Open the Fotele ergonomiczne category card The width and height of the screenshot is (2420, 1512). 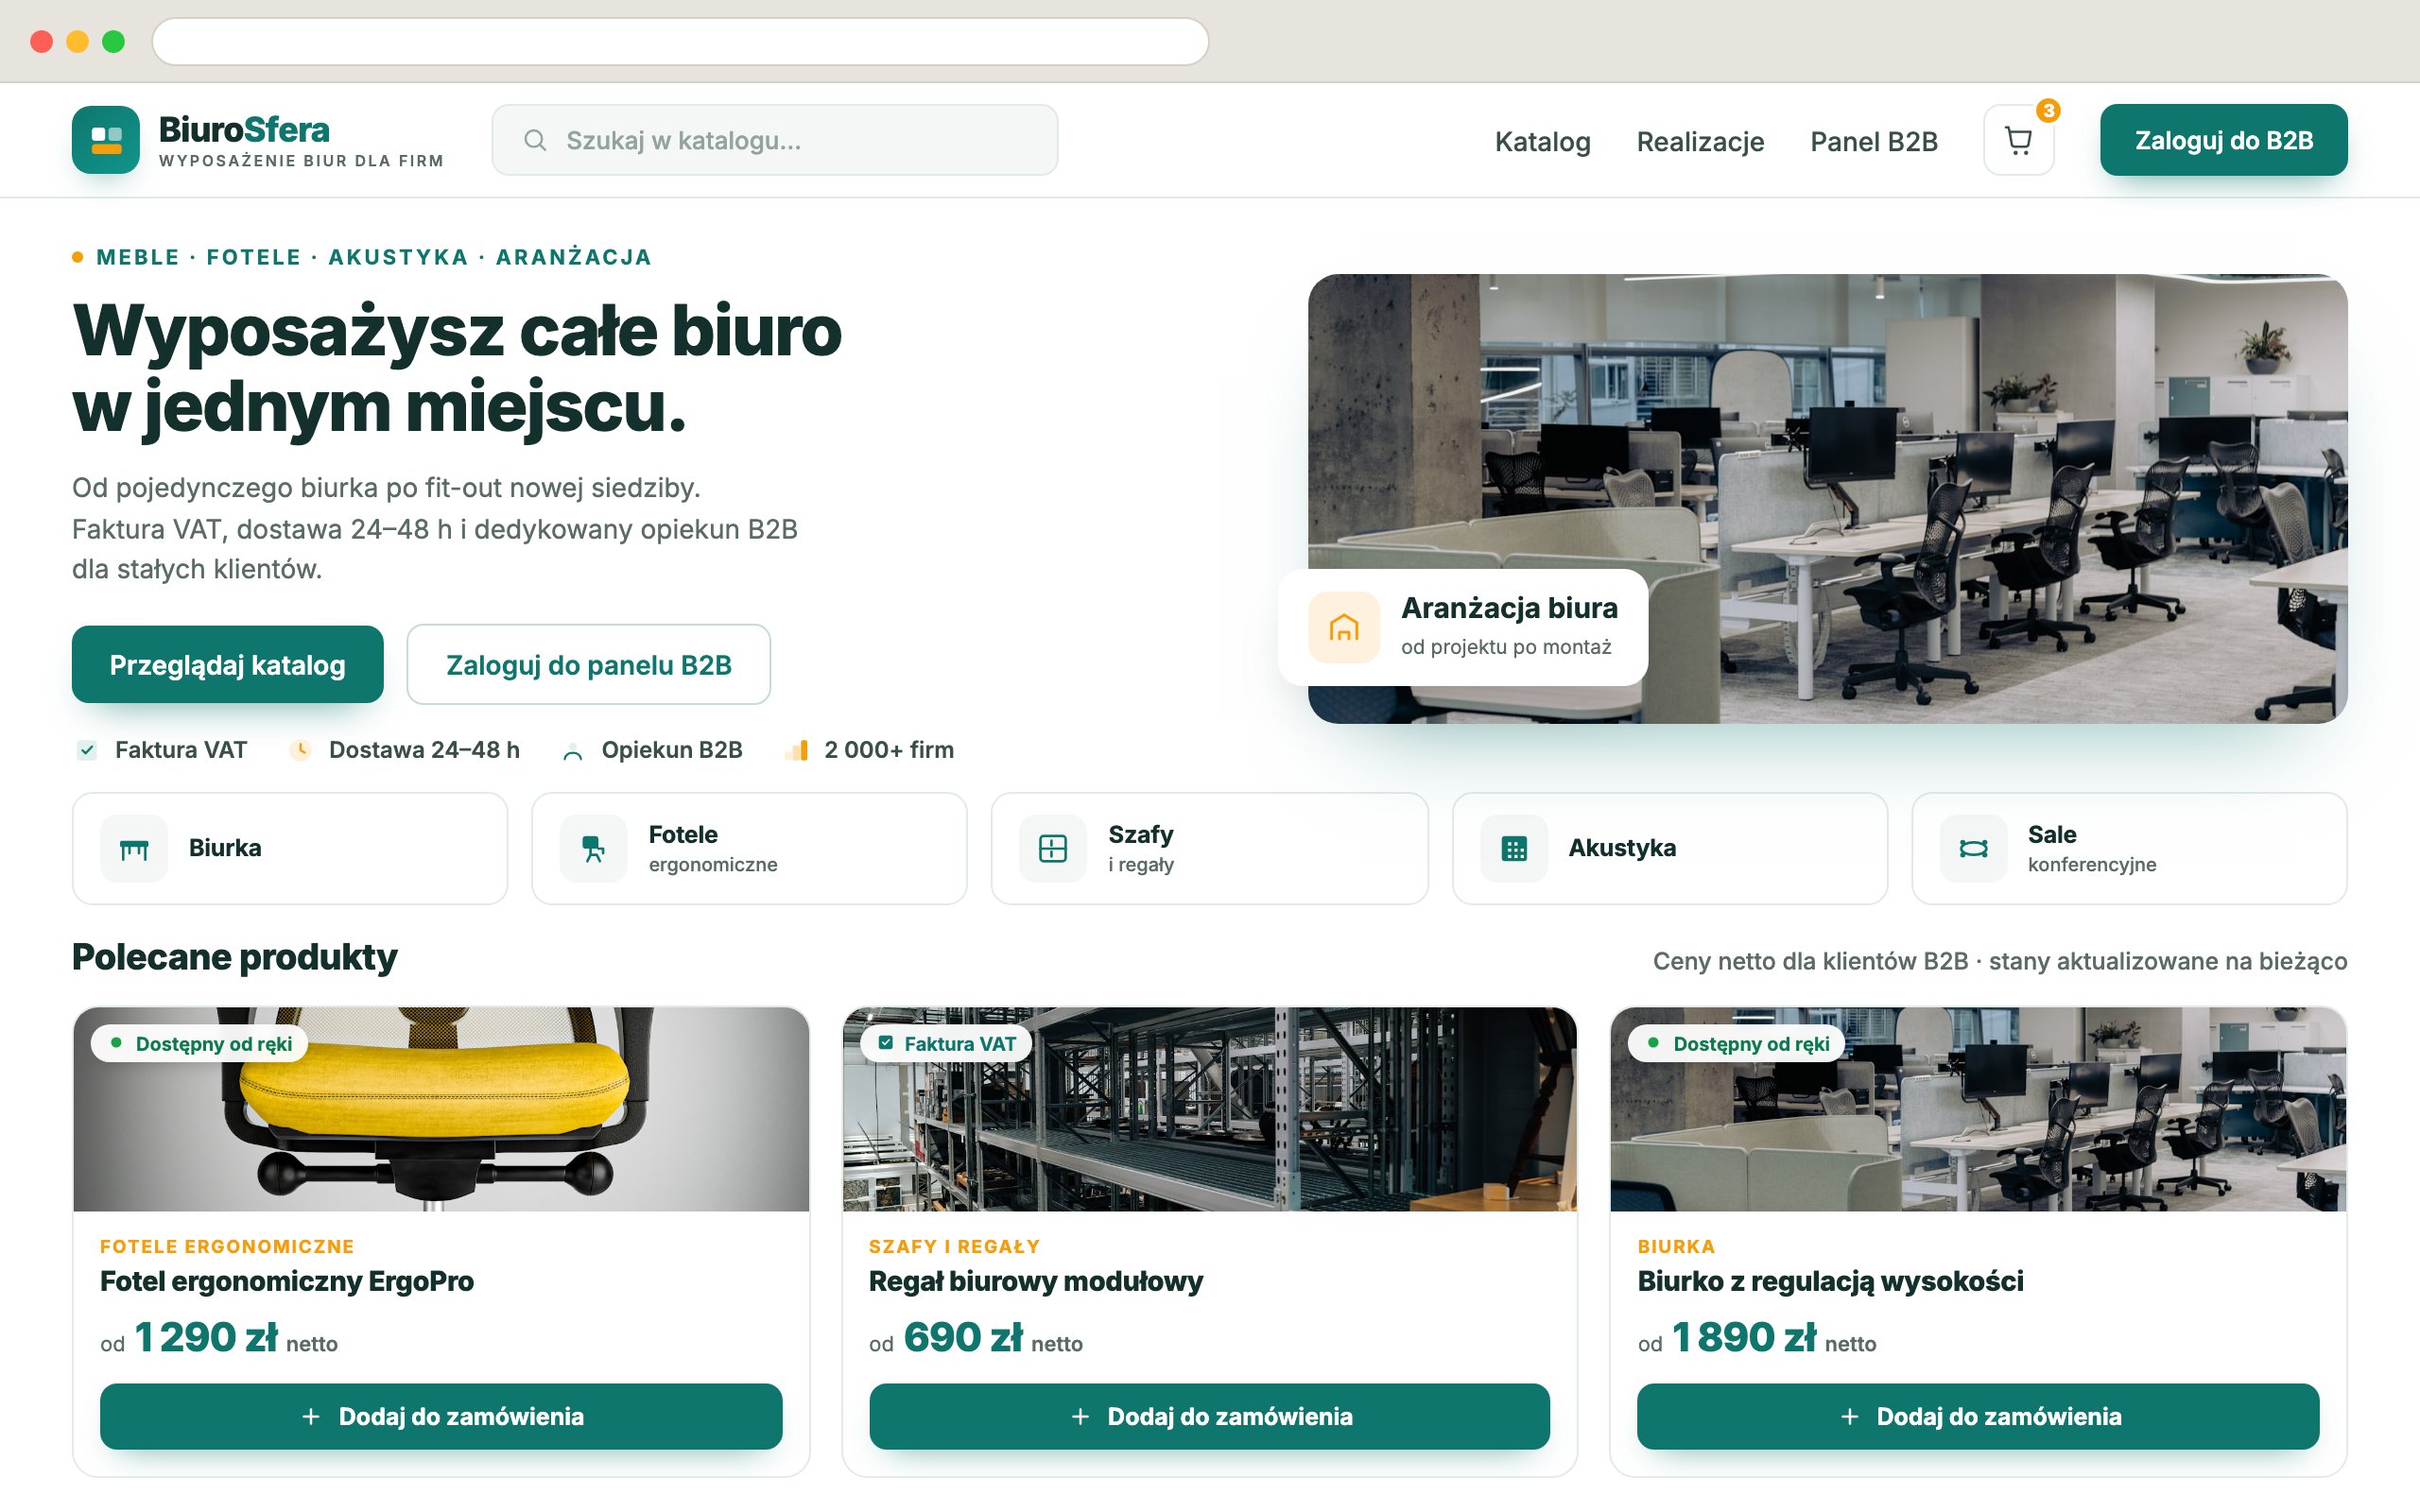pyautogui.click(x=749, y=849)
